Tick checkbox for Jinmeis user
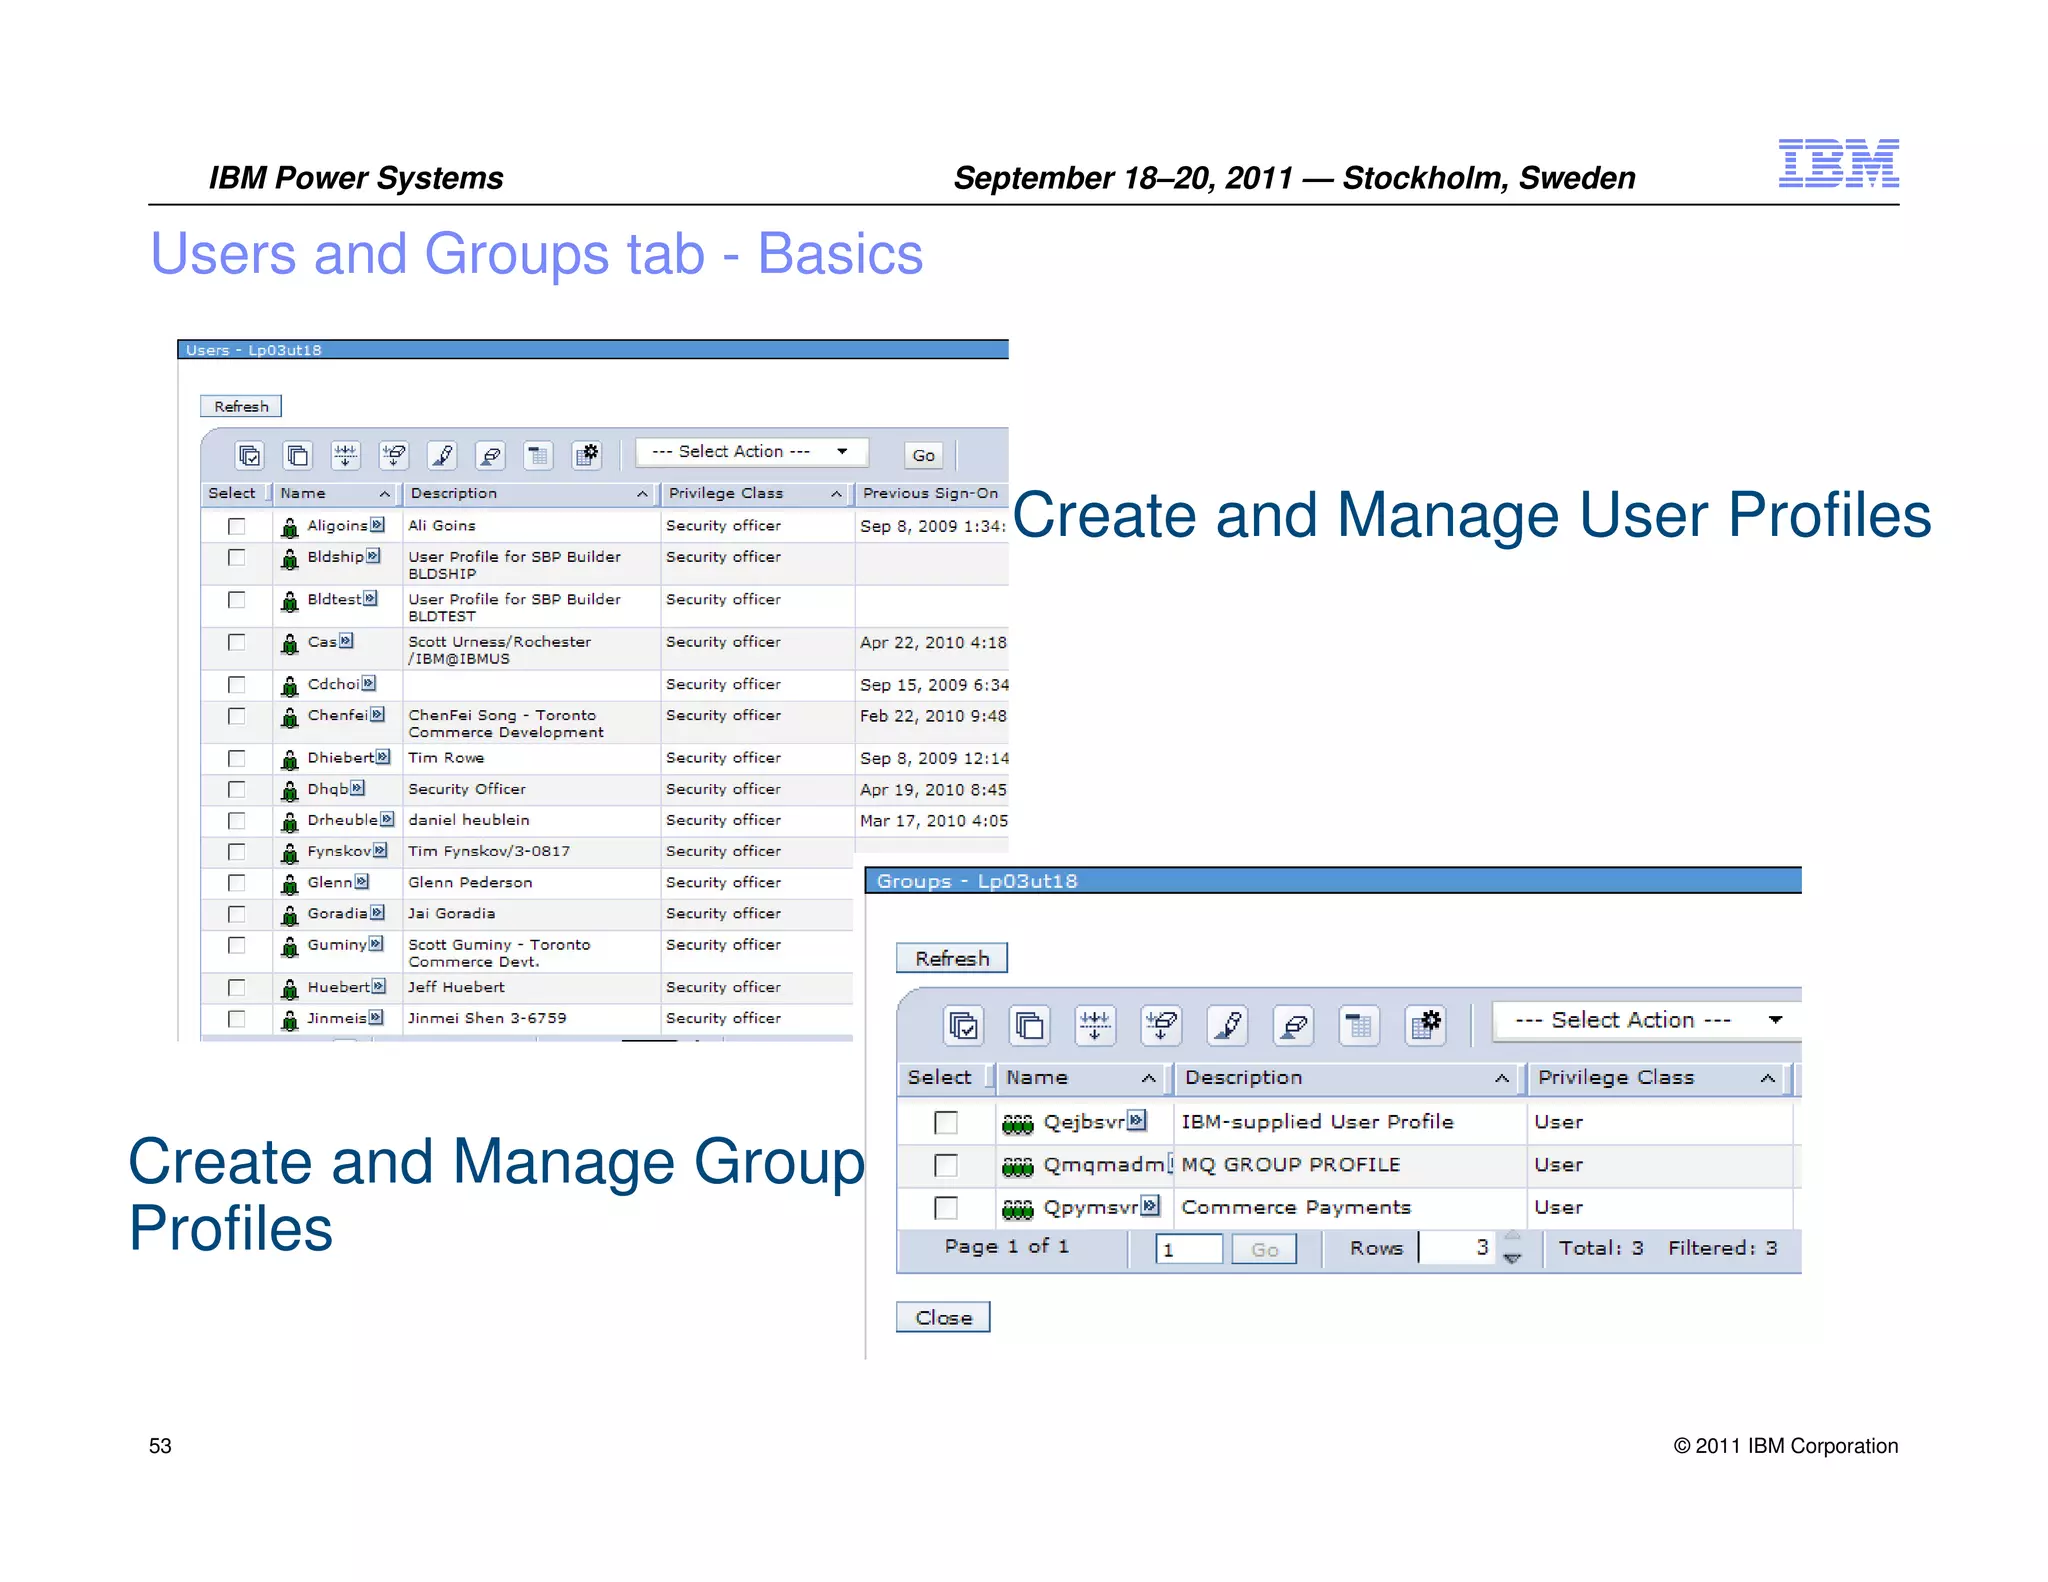This screenshot has height=1582, width=2048. tap(237, 1019)
